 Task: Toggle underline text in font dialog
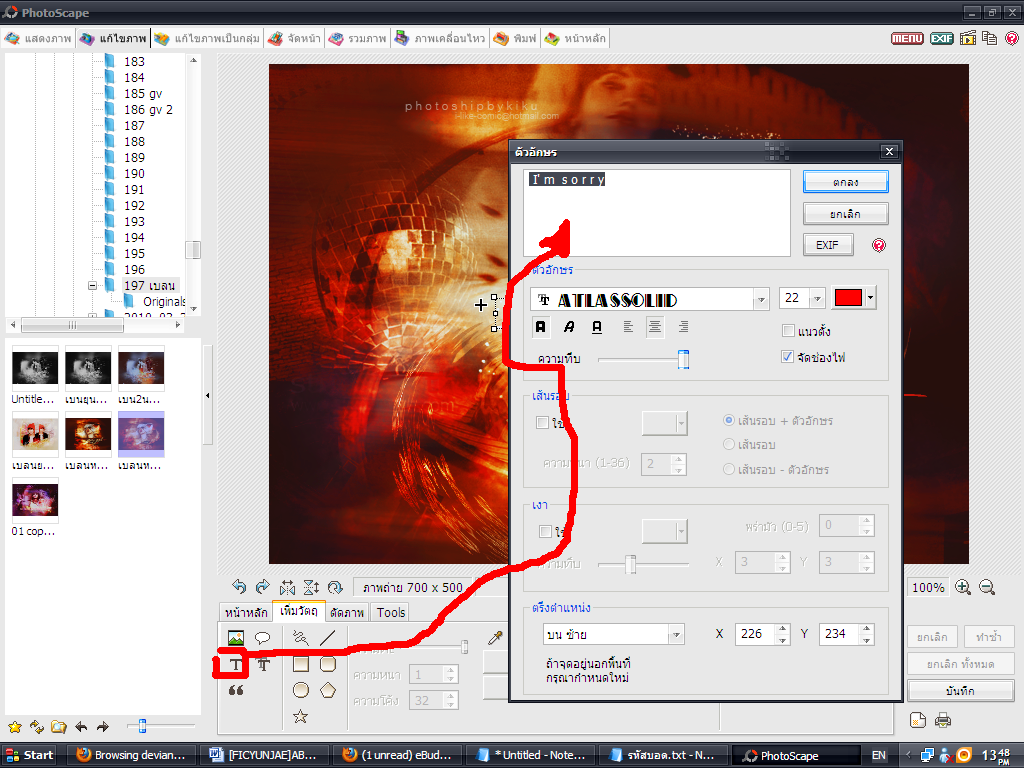[x=597, y=327]
